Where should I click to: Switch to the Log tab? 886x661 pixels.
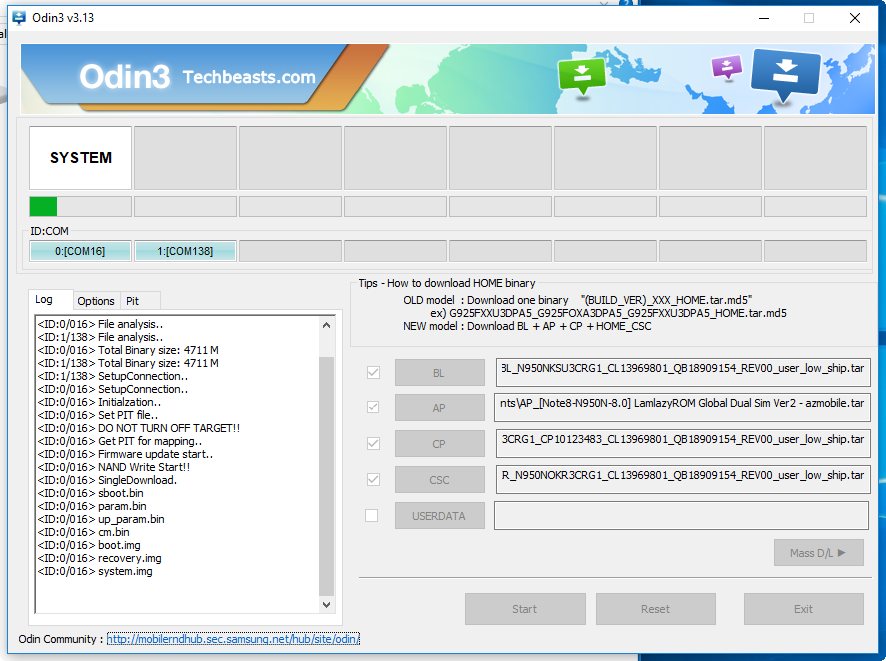pyautogui.click(x=50, y=299)
